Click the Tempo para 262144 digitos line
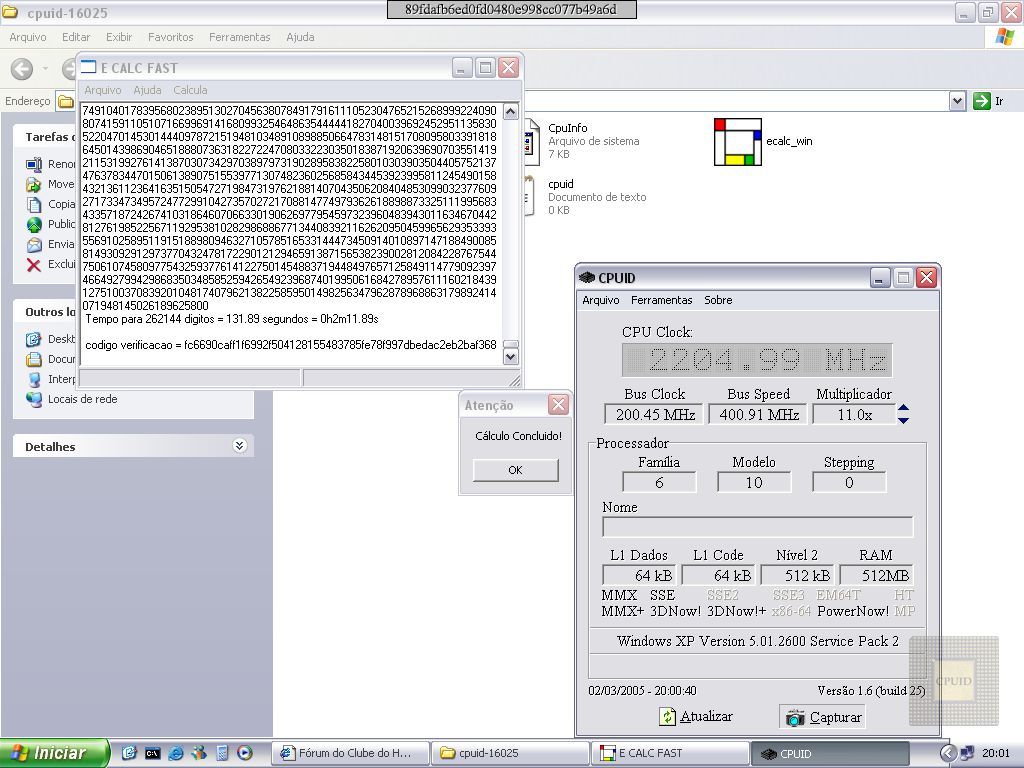 click(x=232, y=319)
